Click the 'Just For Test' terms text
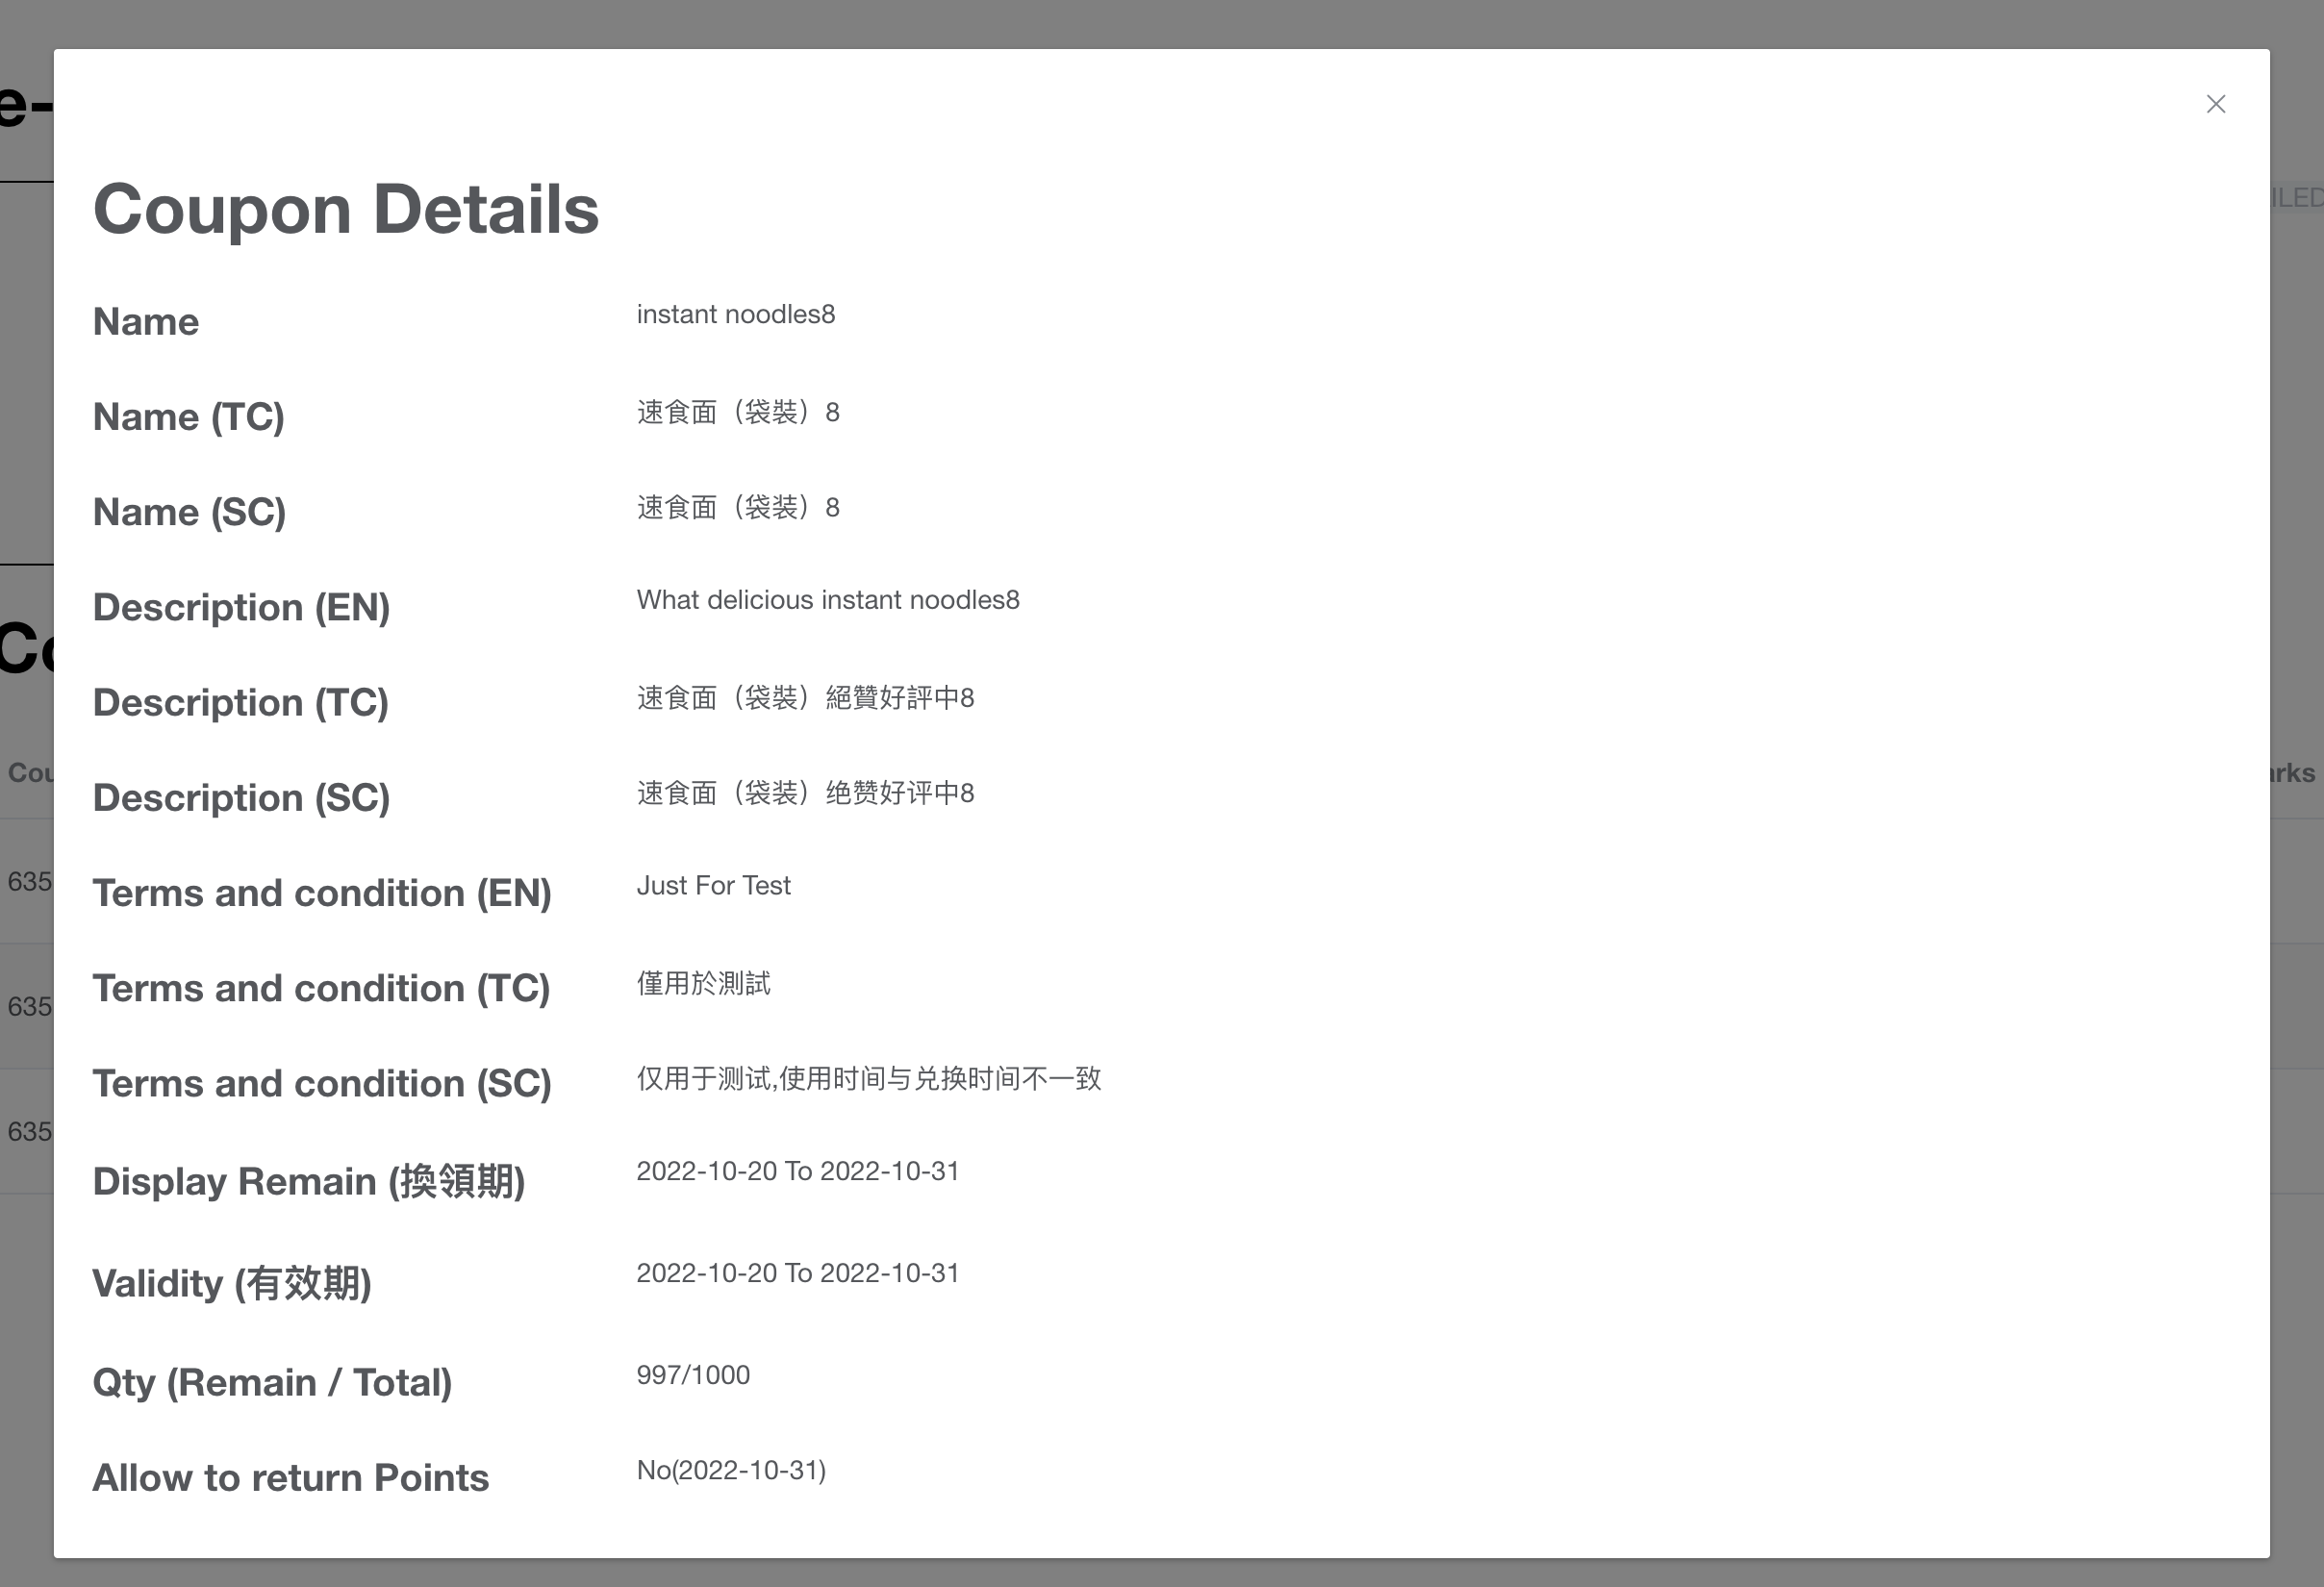The height and width of the screenshot is (1587, 2324). point(713,886)
